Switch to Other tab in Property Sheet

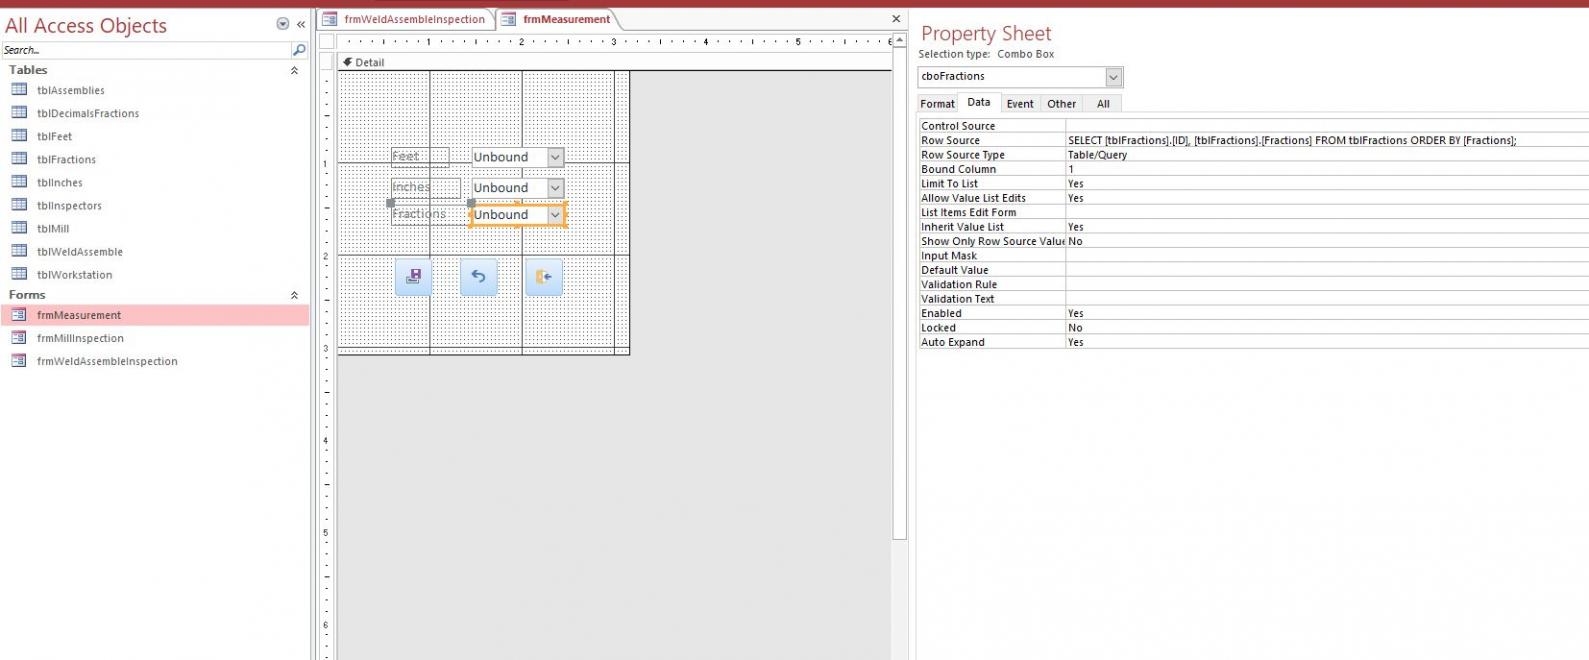(x=1061, y=104)
